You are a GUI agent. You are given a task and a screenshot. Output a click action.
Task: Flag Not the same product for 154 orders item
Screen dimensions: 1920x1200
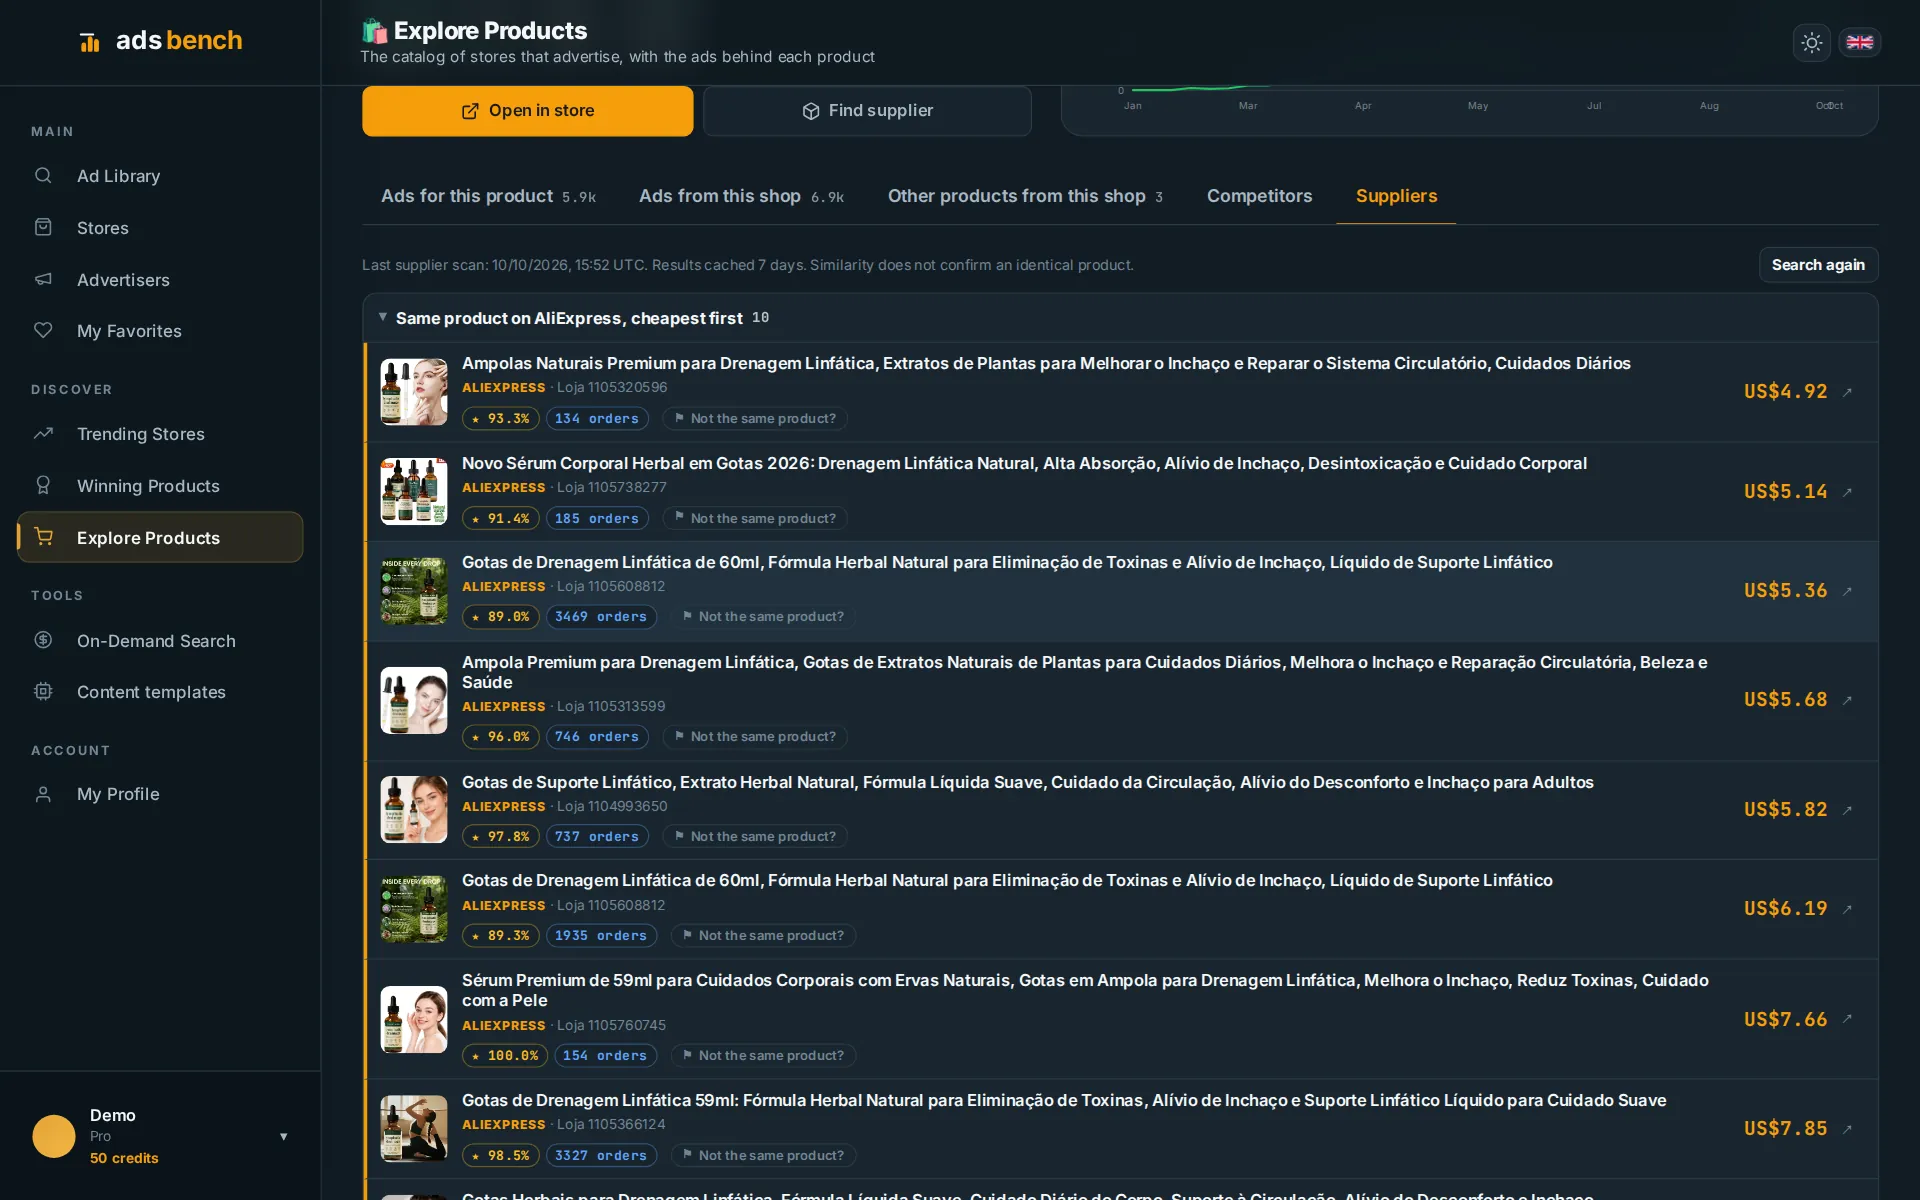[x=762, y=1055]
